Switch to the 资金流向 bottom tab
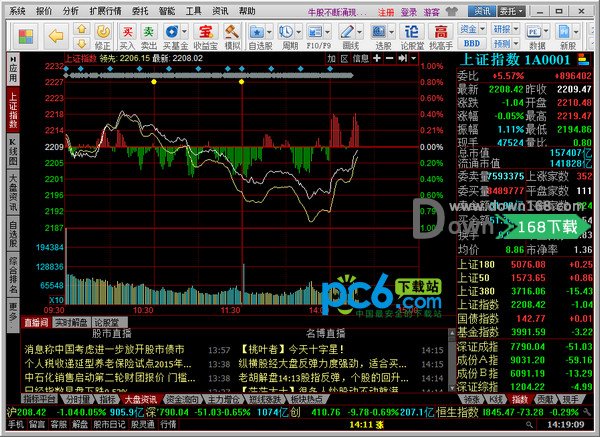 [182, 399]
